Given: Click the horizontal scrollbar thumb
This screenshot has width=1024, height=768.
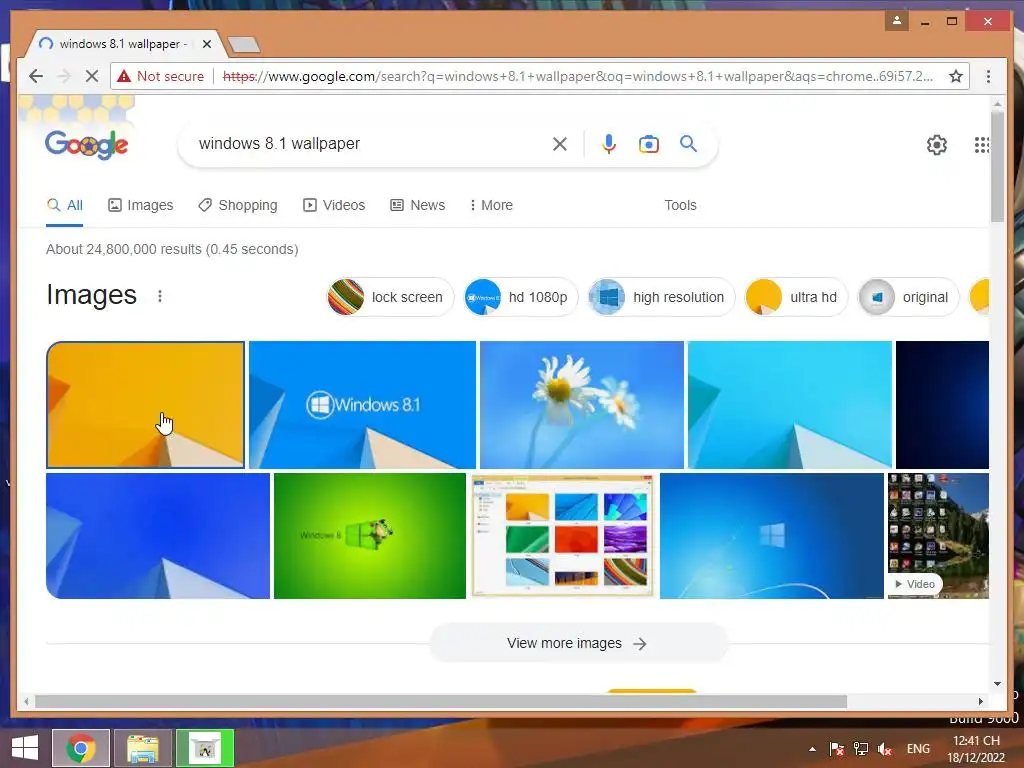Looking at the screenshot, I should (441, 701).
